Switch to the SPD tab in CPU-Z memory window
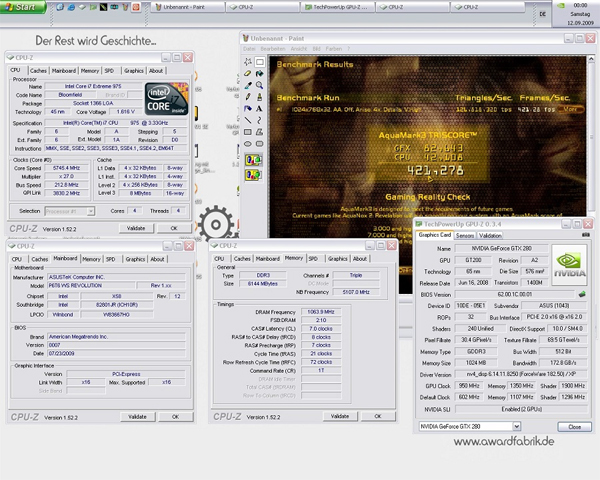Screen dimensions: 600x480 tap(315, 258)
